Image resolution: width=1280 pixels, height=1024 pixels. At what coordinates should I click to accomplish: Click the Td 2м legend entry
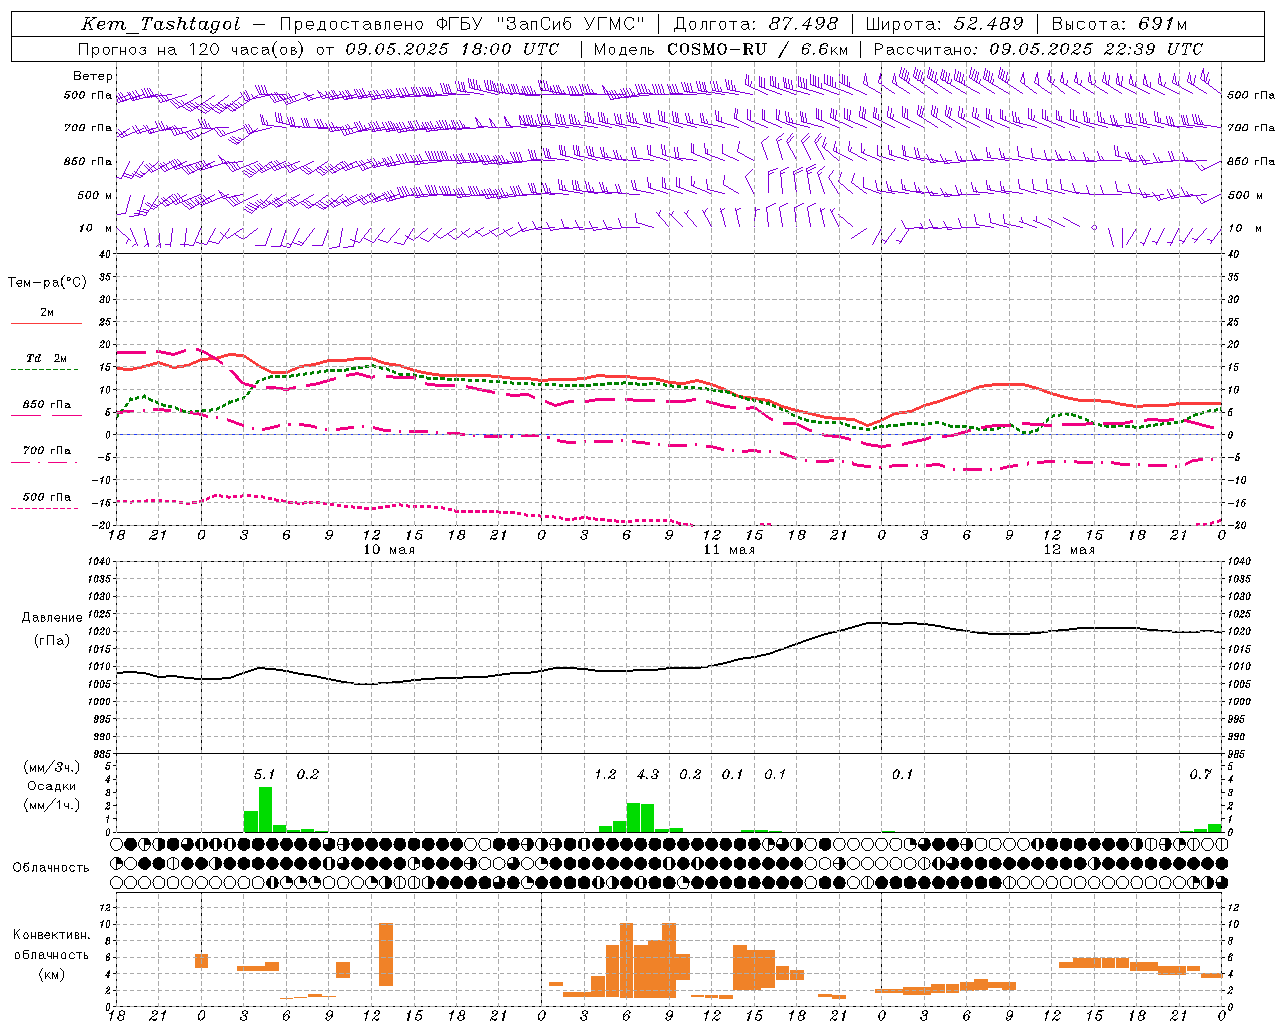(46, 358)
